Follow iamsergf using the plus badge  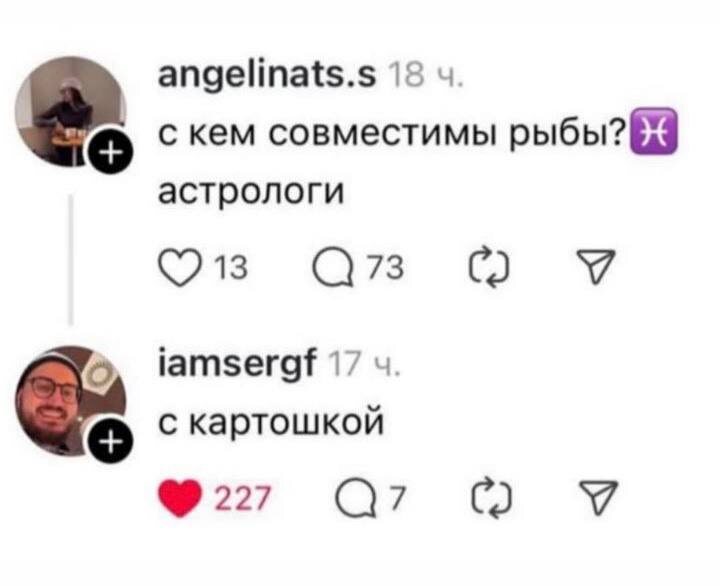tap(111, 440)
